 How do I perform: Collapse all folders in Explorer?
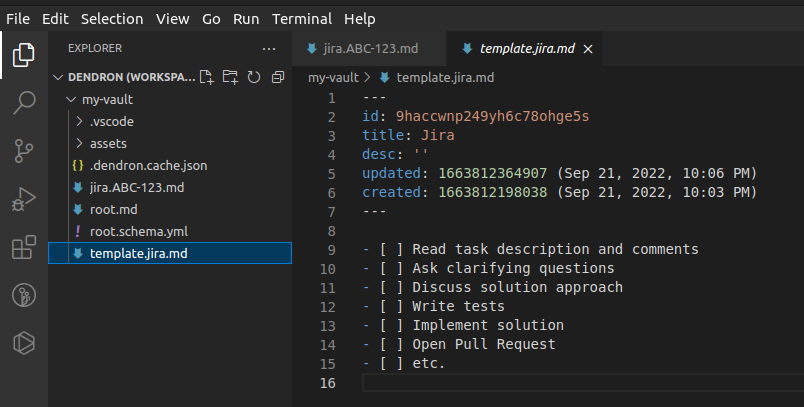click(278, 77)
